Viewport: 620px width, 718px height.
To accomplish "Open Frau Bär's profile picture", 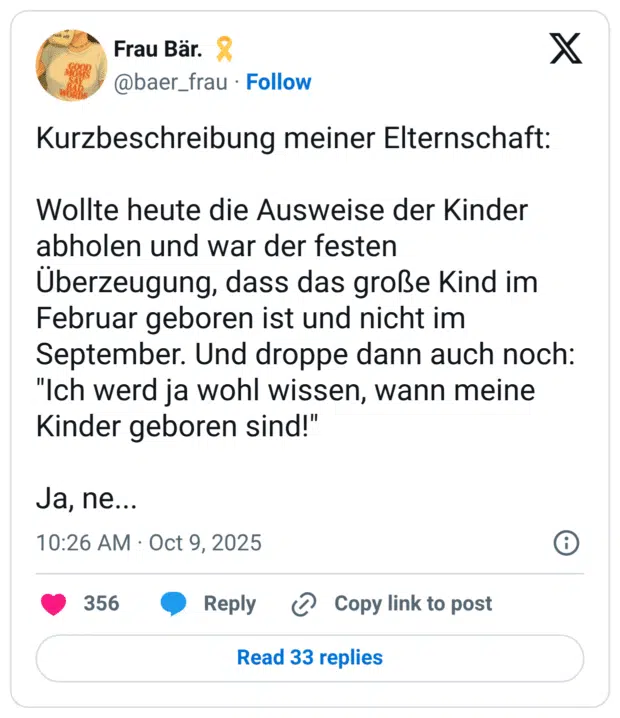I will 72,65.
